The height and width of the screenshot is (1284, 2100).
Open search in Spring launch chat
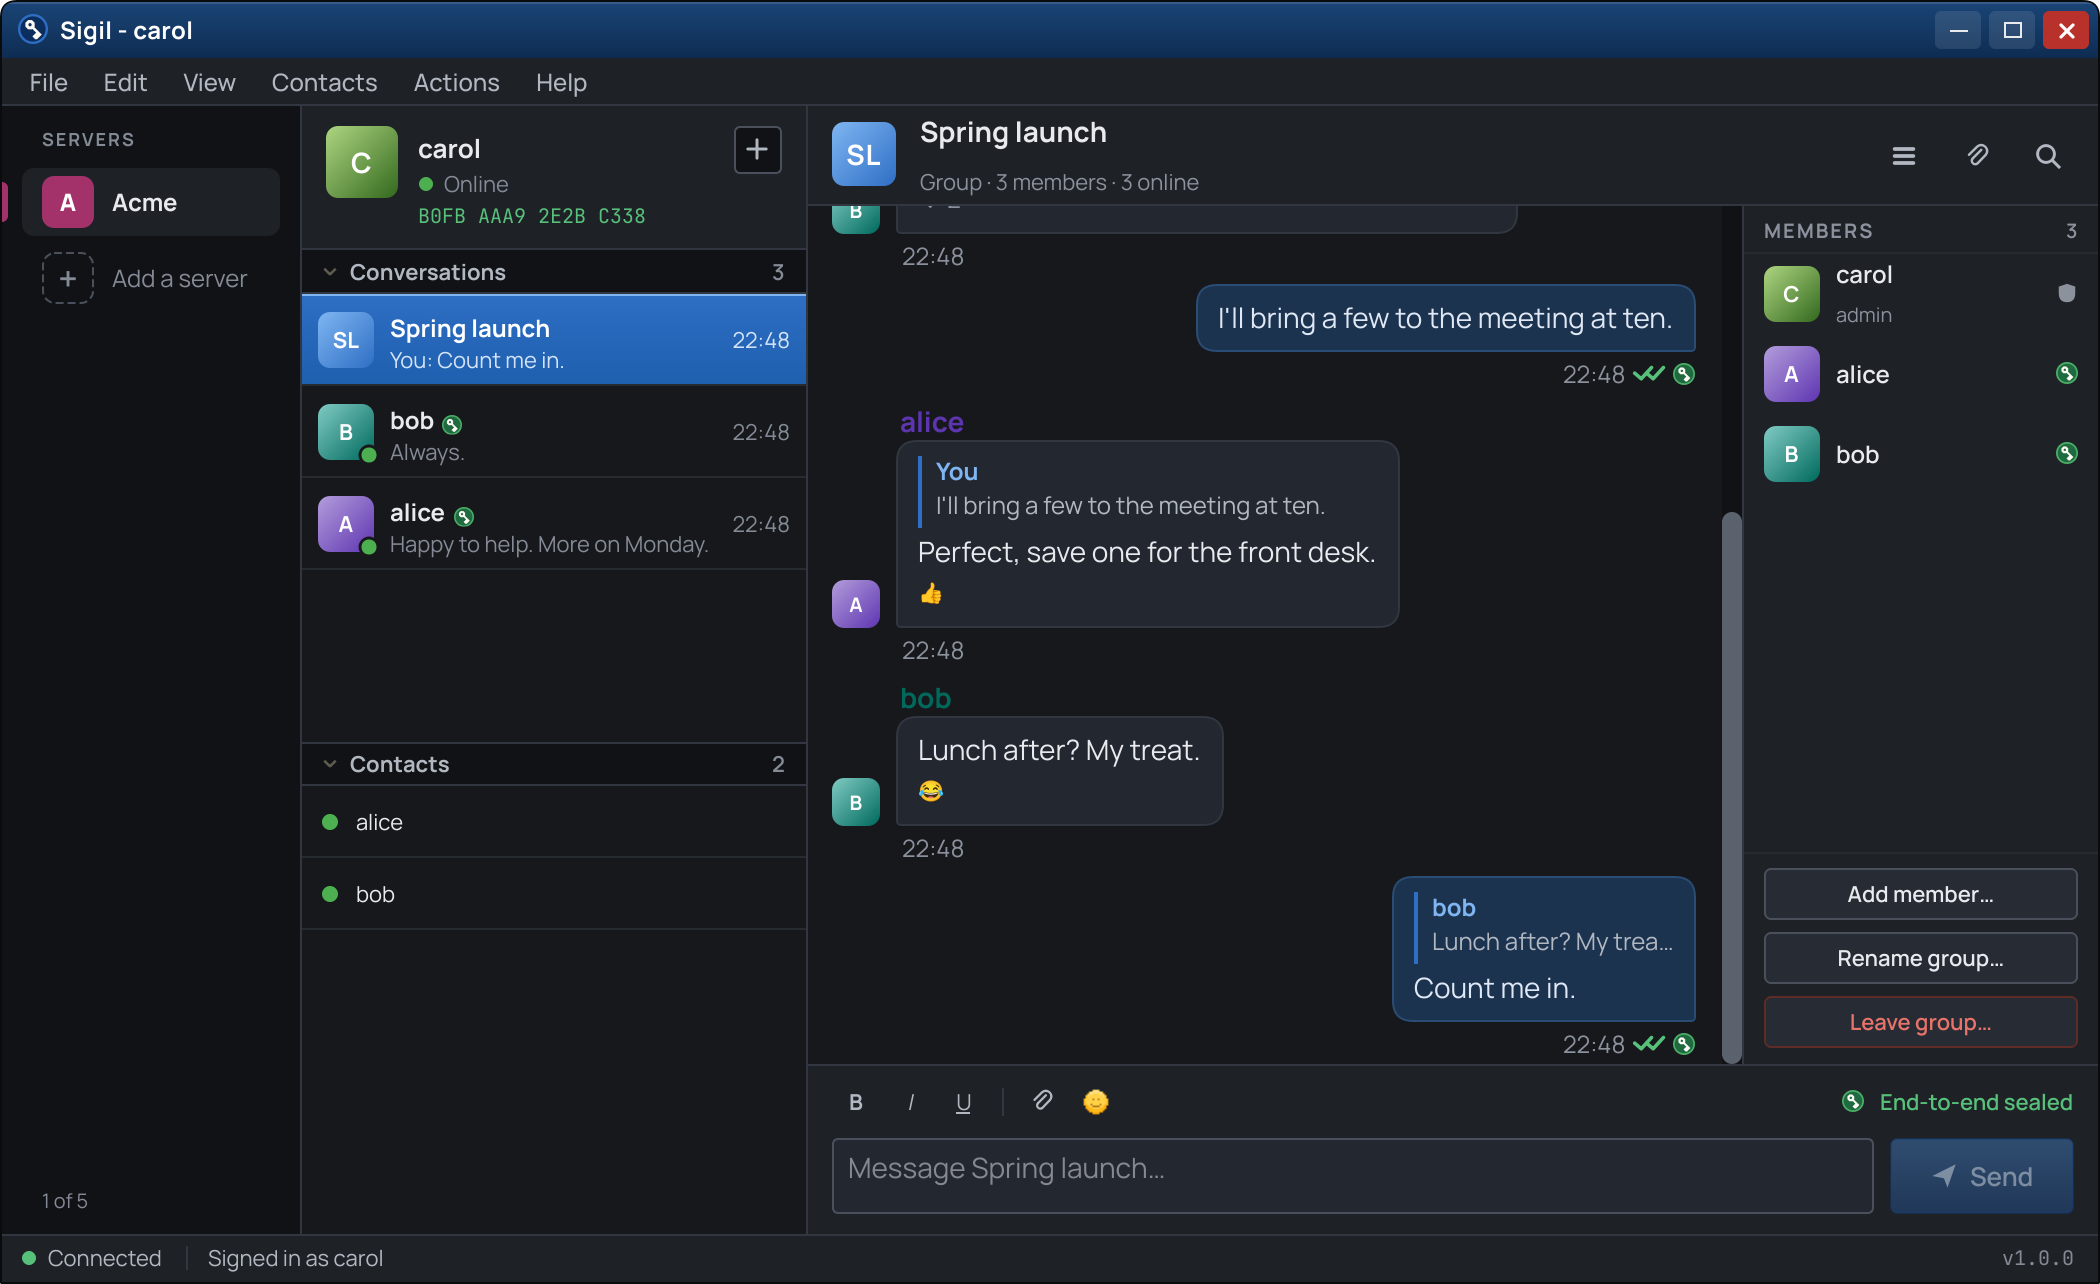point(2048,156)
